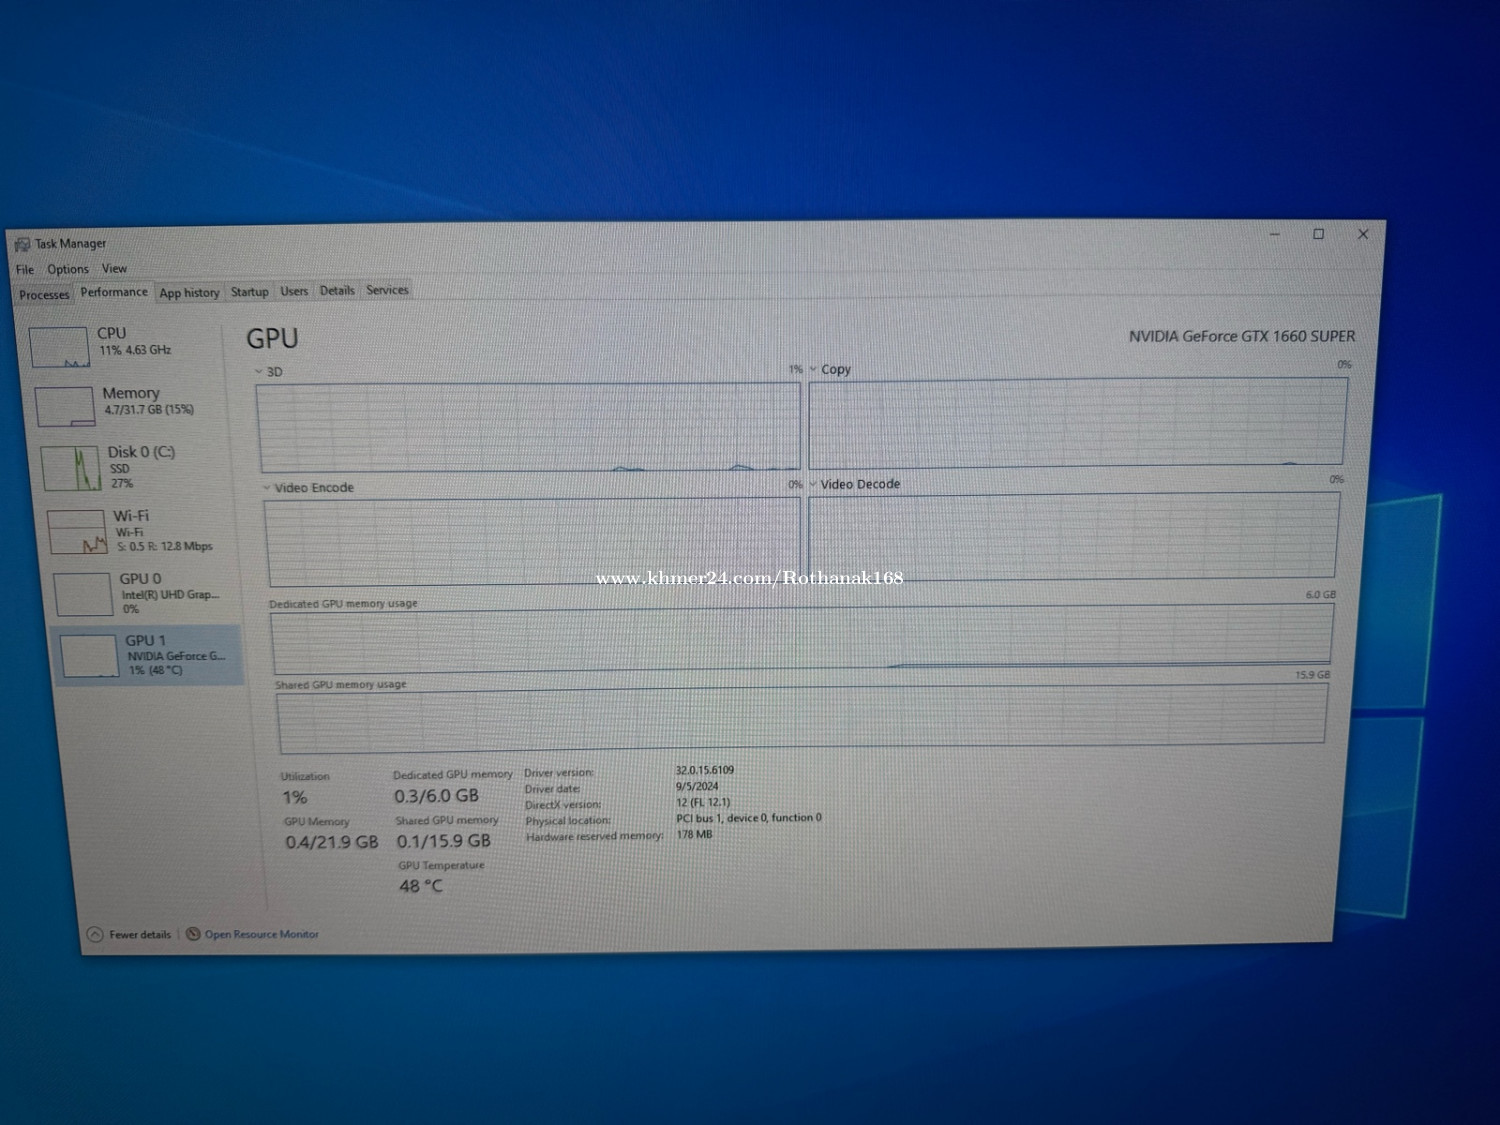
Task: Click driver date 9/5/2024
Action: pos(697,786)
